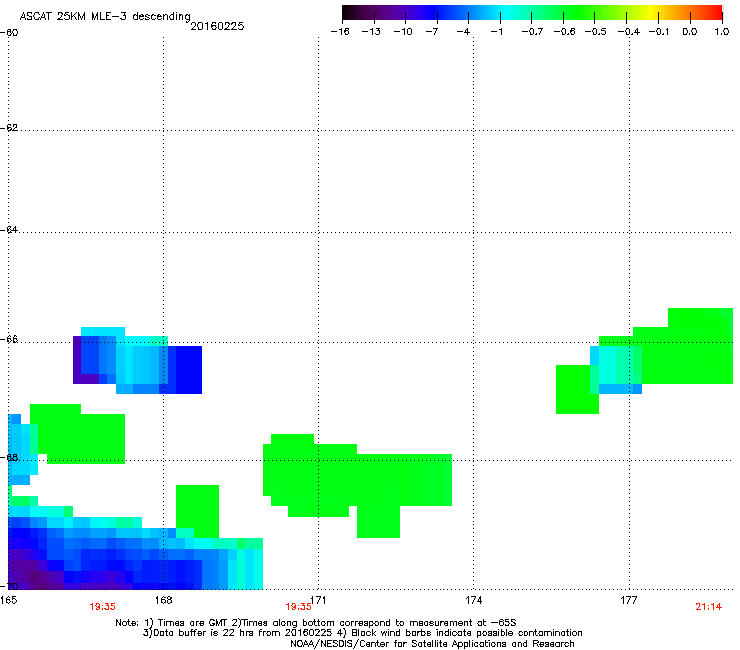Click the -4 color bar label
Viewport: 740px width, 650px height.
tap(463, 32)
